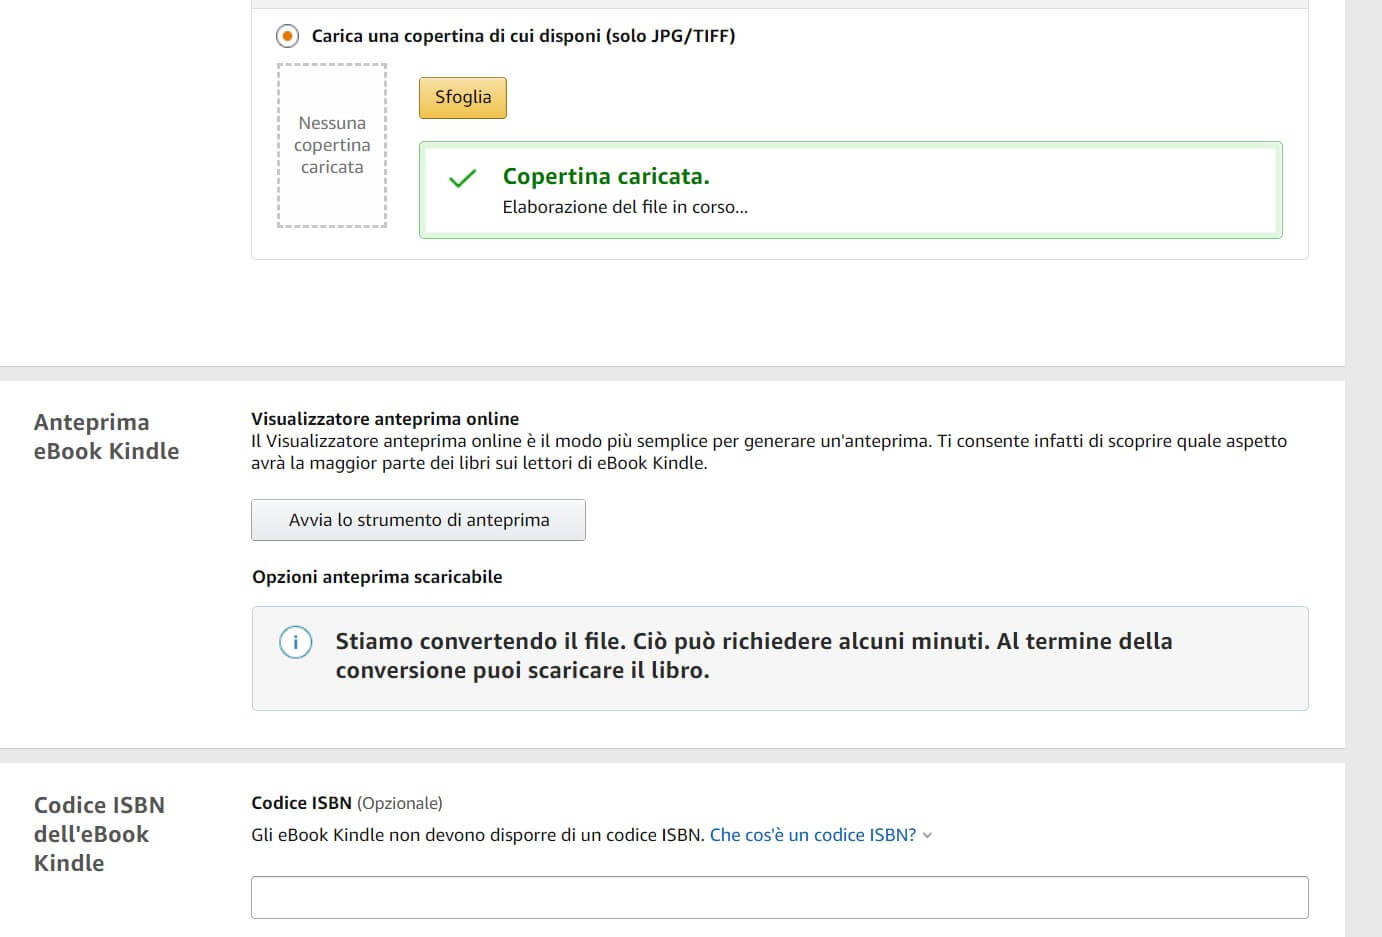Click the blue info icon in conversion notice
Viewport: 1382px width, 937px height.
(x=295, y=642)
